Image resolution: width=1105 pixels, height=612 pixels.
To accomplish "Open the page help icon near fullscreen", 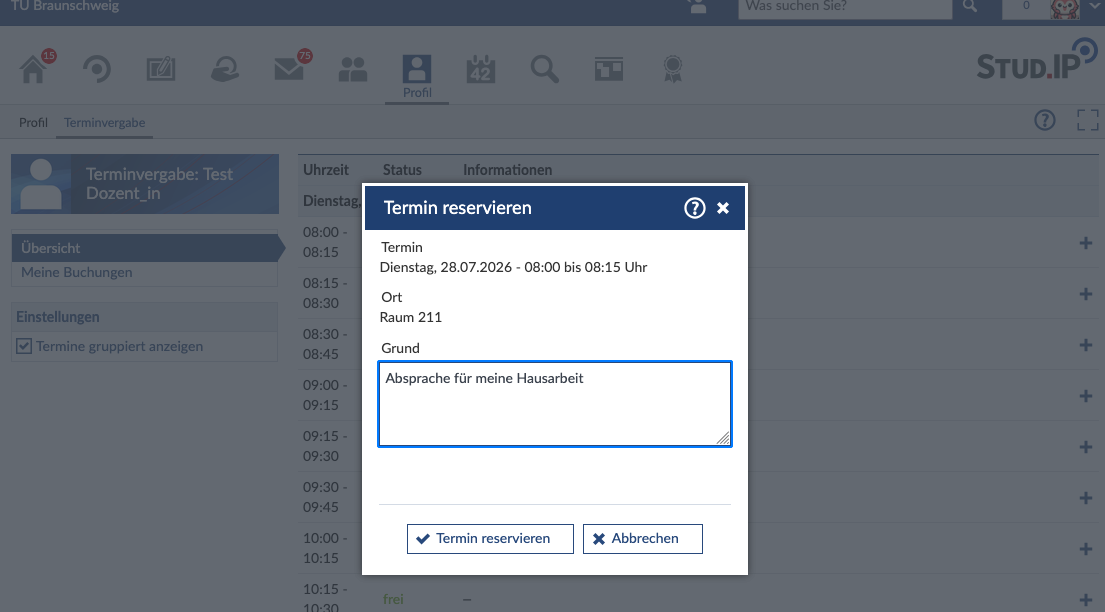I will pyautogui.click(x=1044, y=121).
